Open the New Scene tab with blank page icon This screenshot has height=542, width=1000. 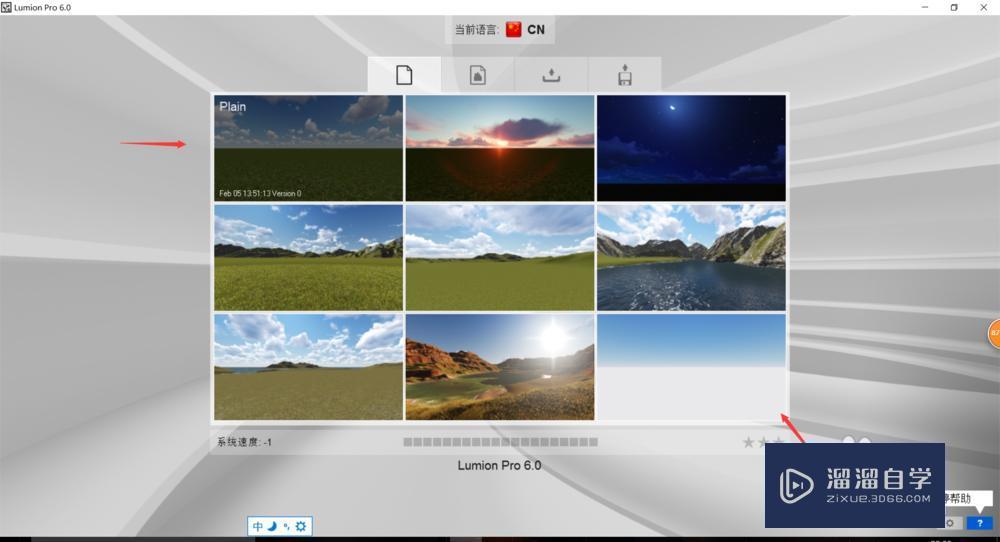coord(404,75)
